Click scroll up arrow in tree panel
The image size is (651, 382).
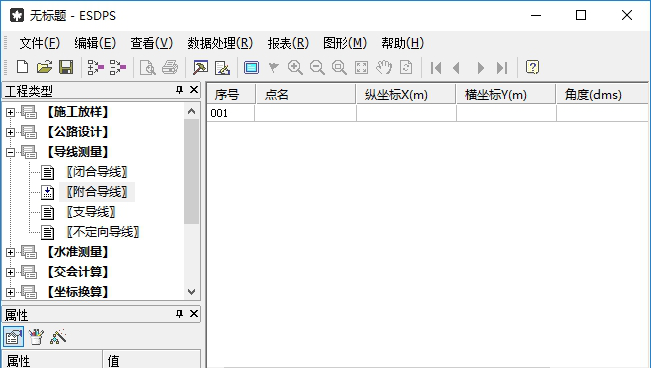coord(191,111)
